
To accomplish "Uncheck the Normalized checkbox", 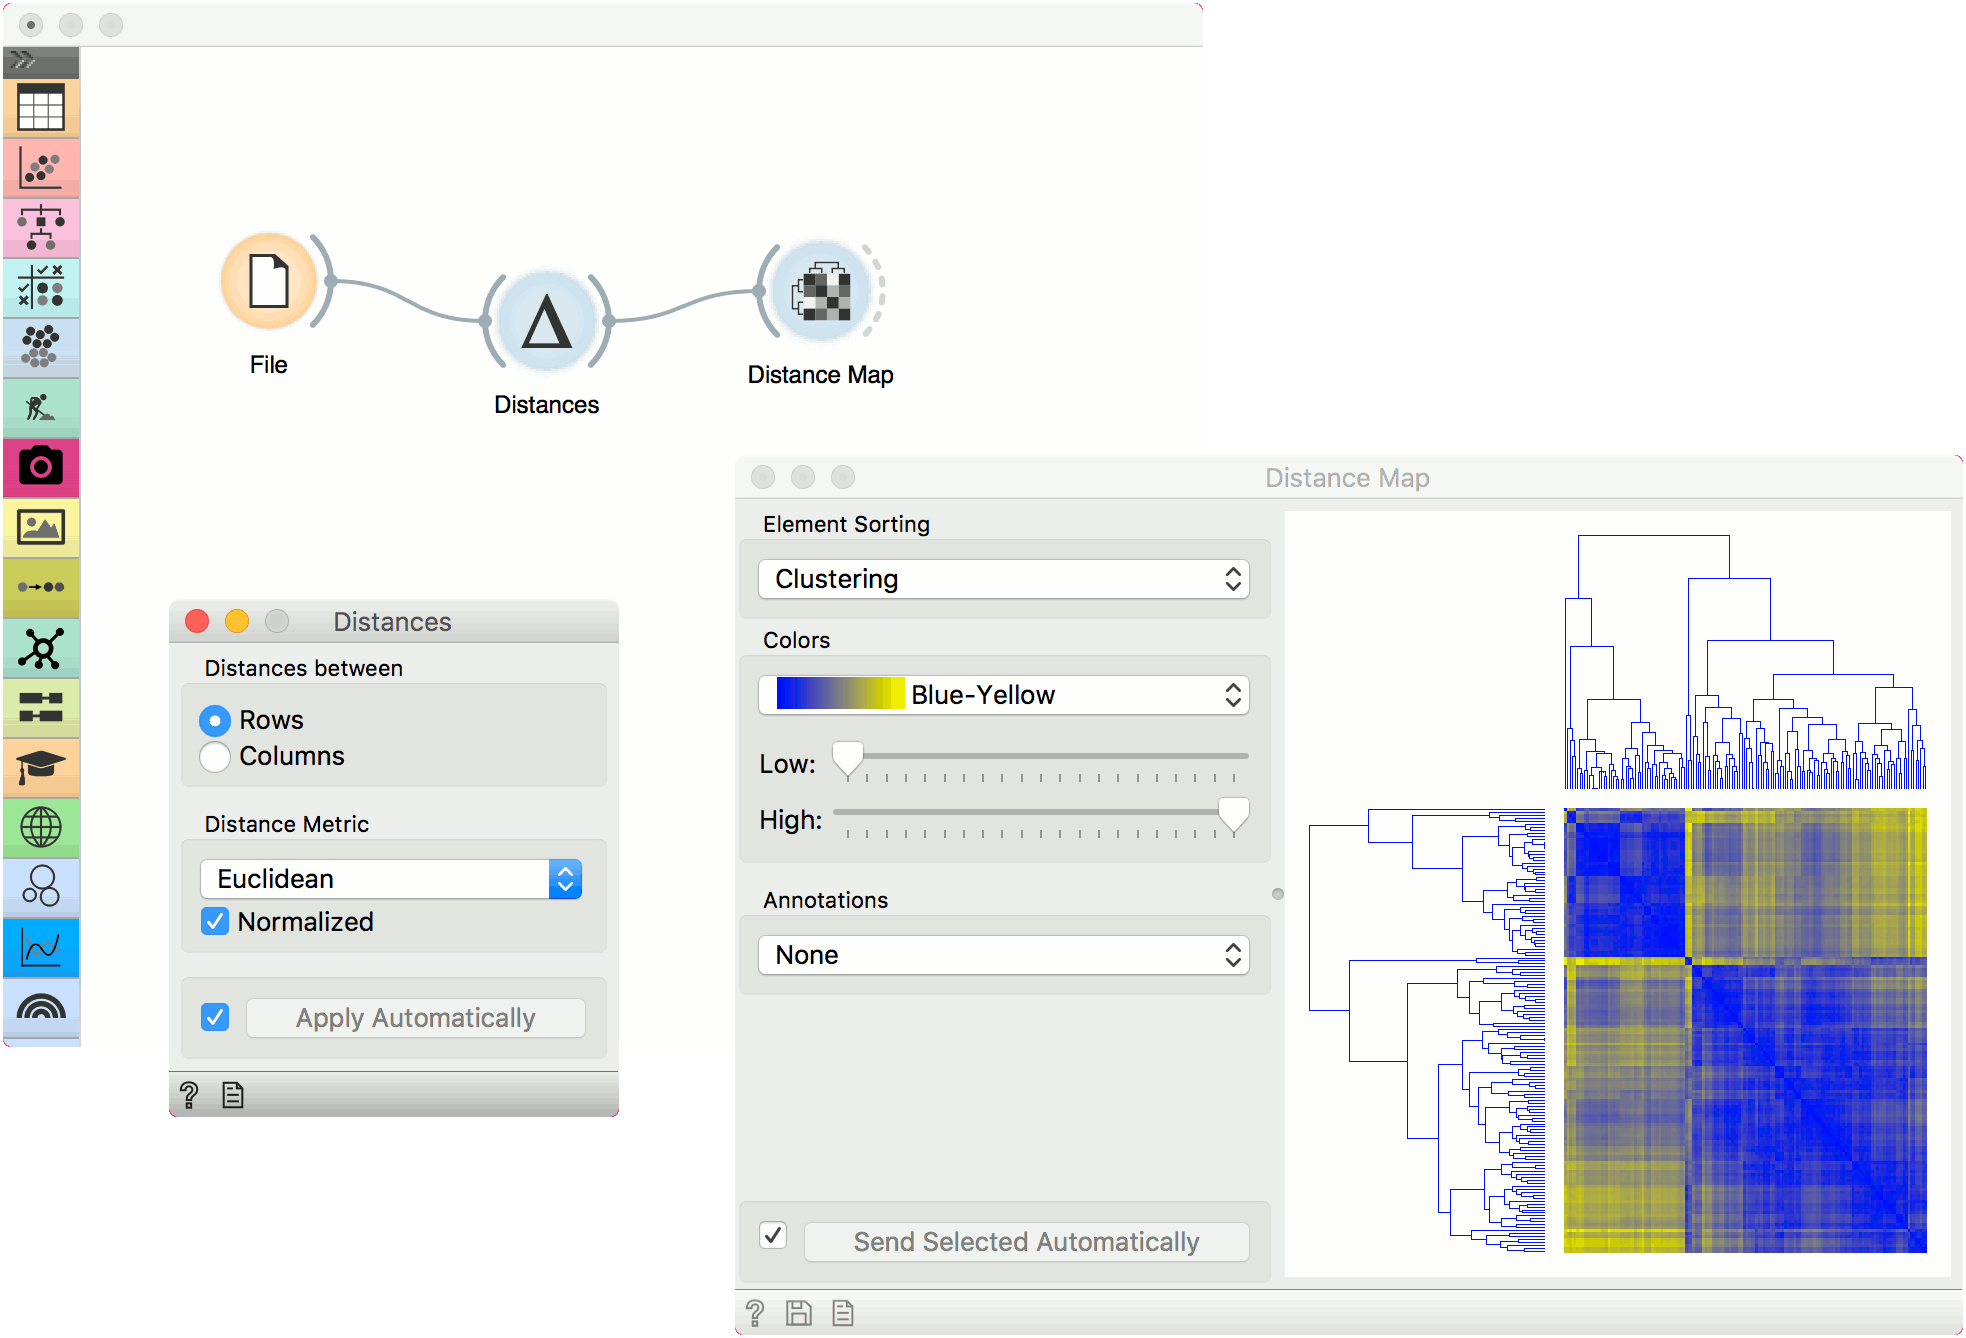I will [215, 921].
